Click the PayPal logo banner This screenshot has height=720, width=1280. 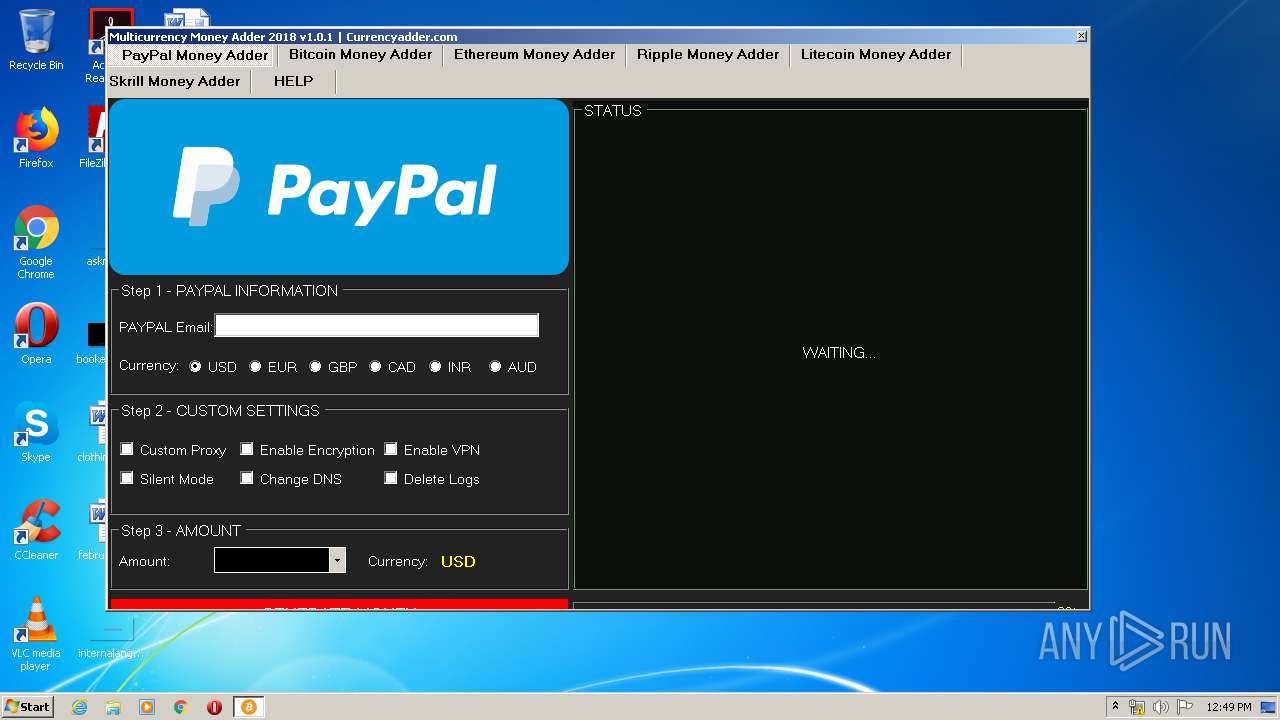point(339,187)
